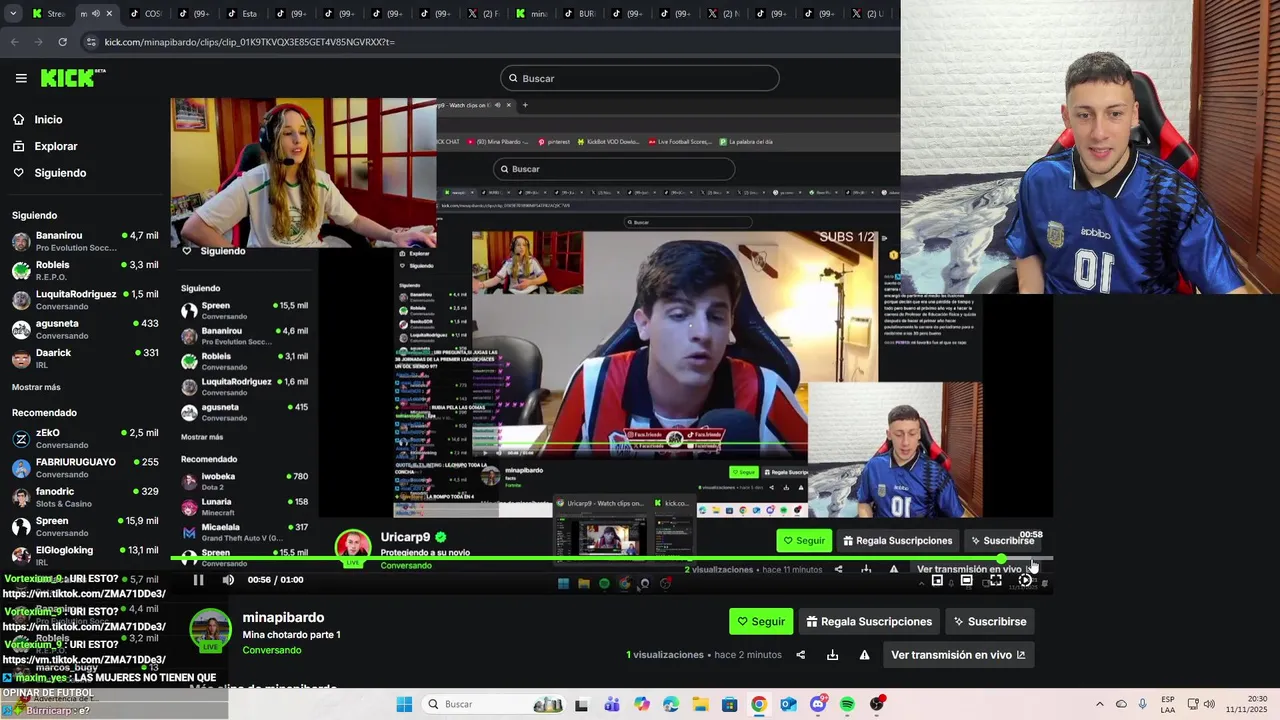1280x720 pixels.
Task: Open File Explorer from taskbar
Action: pos(700,704)
